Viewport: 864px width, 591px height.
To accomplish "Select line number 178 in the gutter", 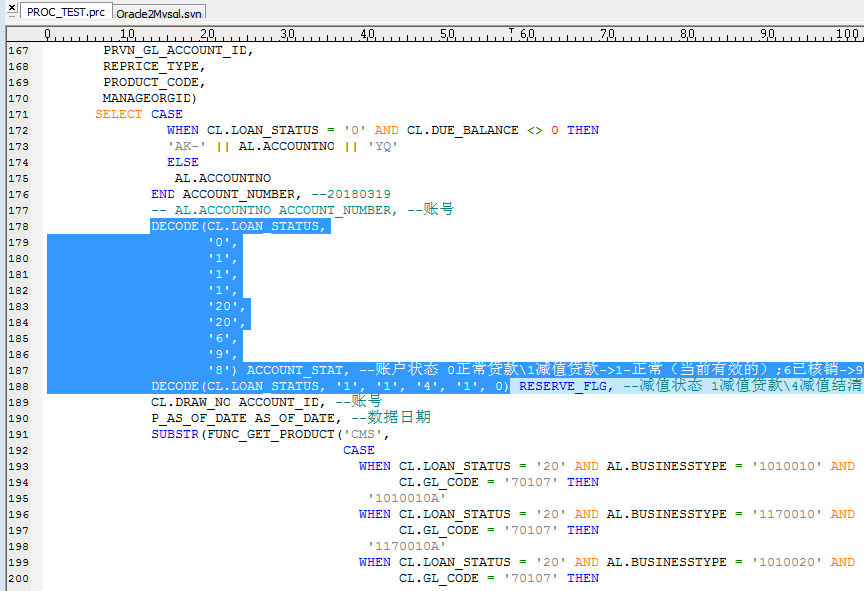I will point(18,226).
